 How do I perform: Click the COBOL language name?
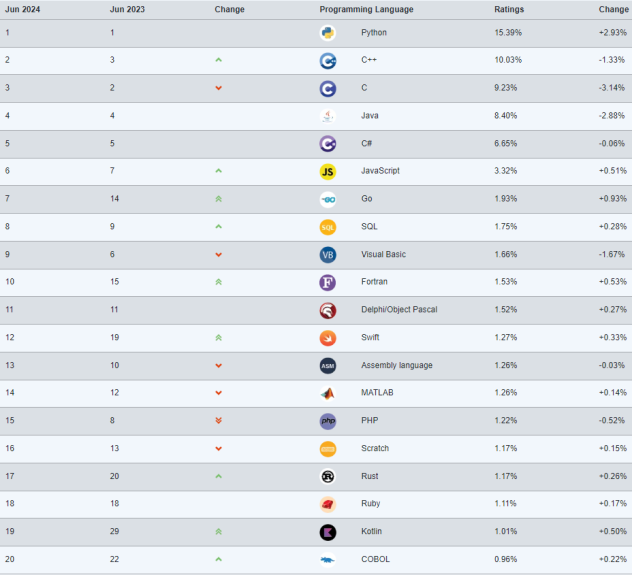tap(376, 559)
